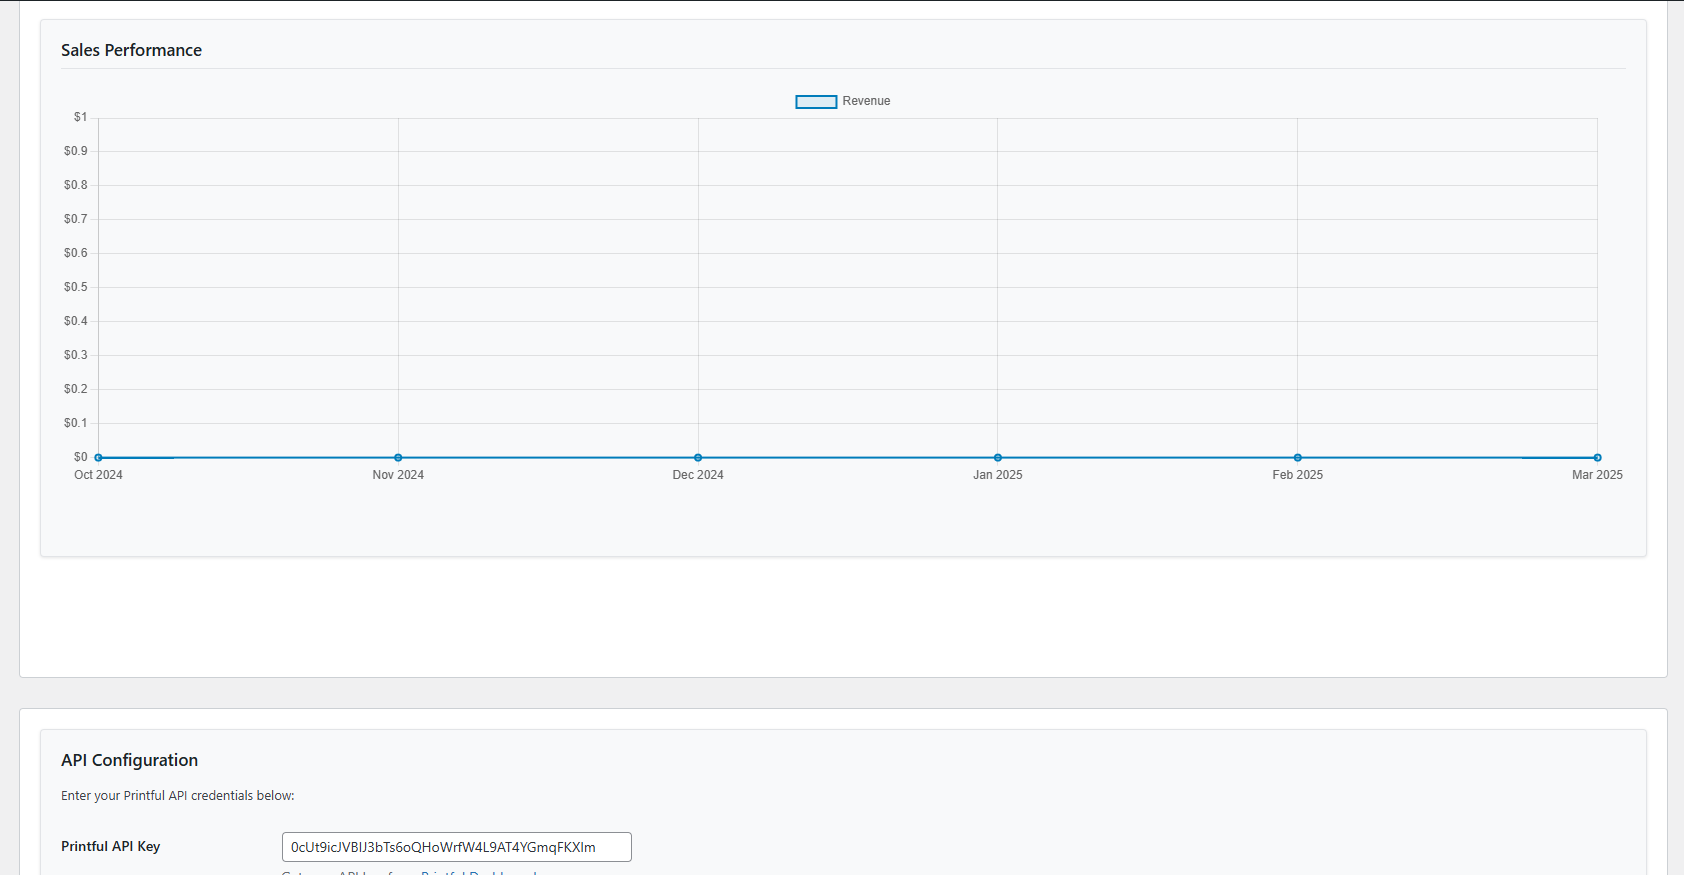This screenshot has height=875, width=1684.
Task: Click the Revenue legend color box
Action: click(x=816, y=102)
